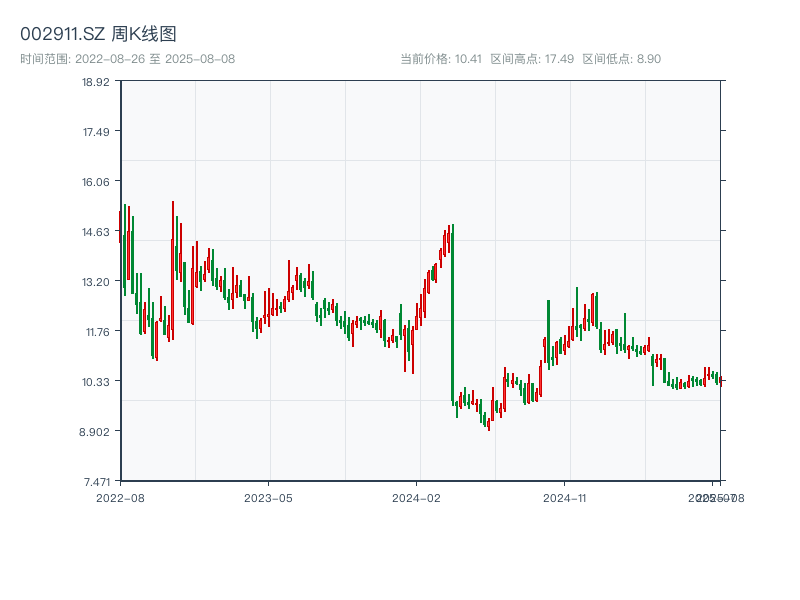The height and width of the screenshot is (600, 800).
Task: Click y-axis label 8.902
Action: (94, 432)
